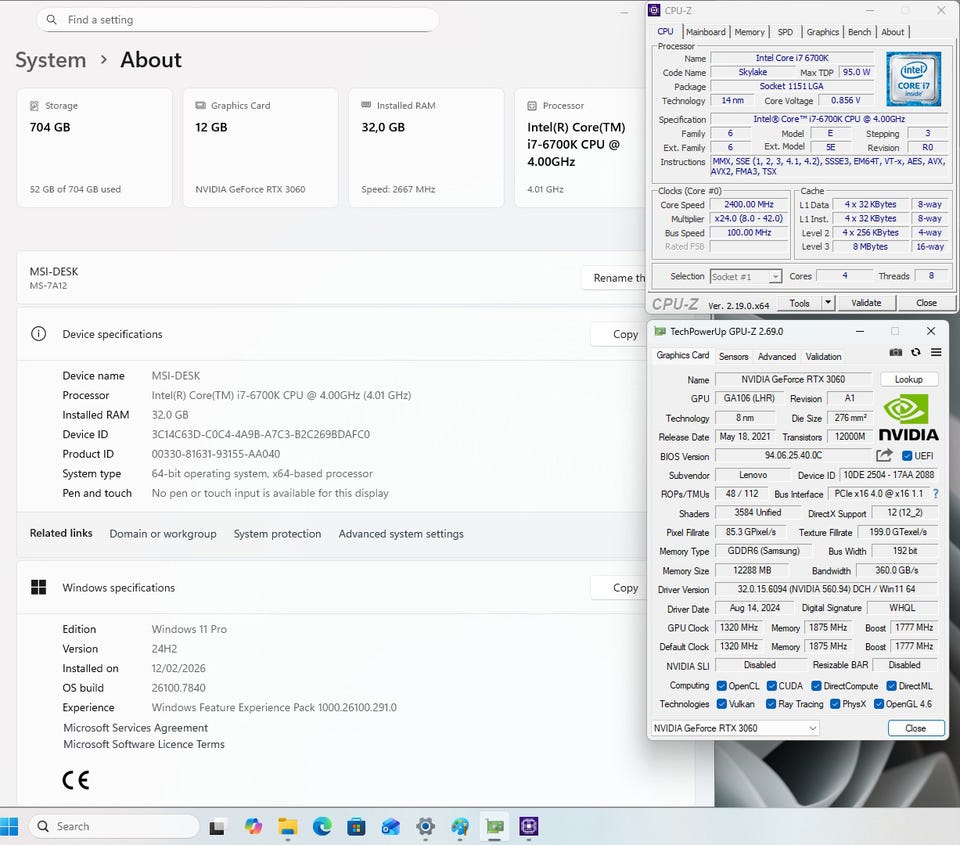
Task: Open Copilot from the taskbar
Action: tap(253, 826)
